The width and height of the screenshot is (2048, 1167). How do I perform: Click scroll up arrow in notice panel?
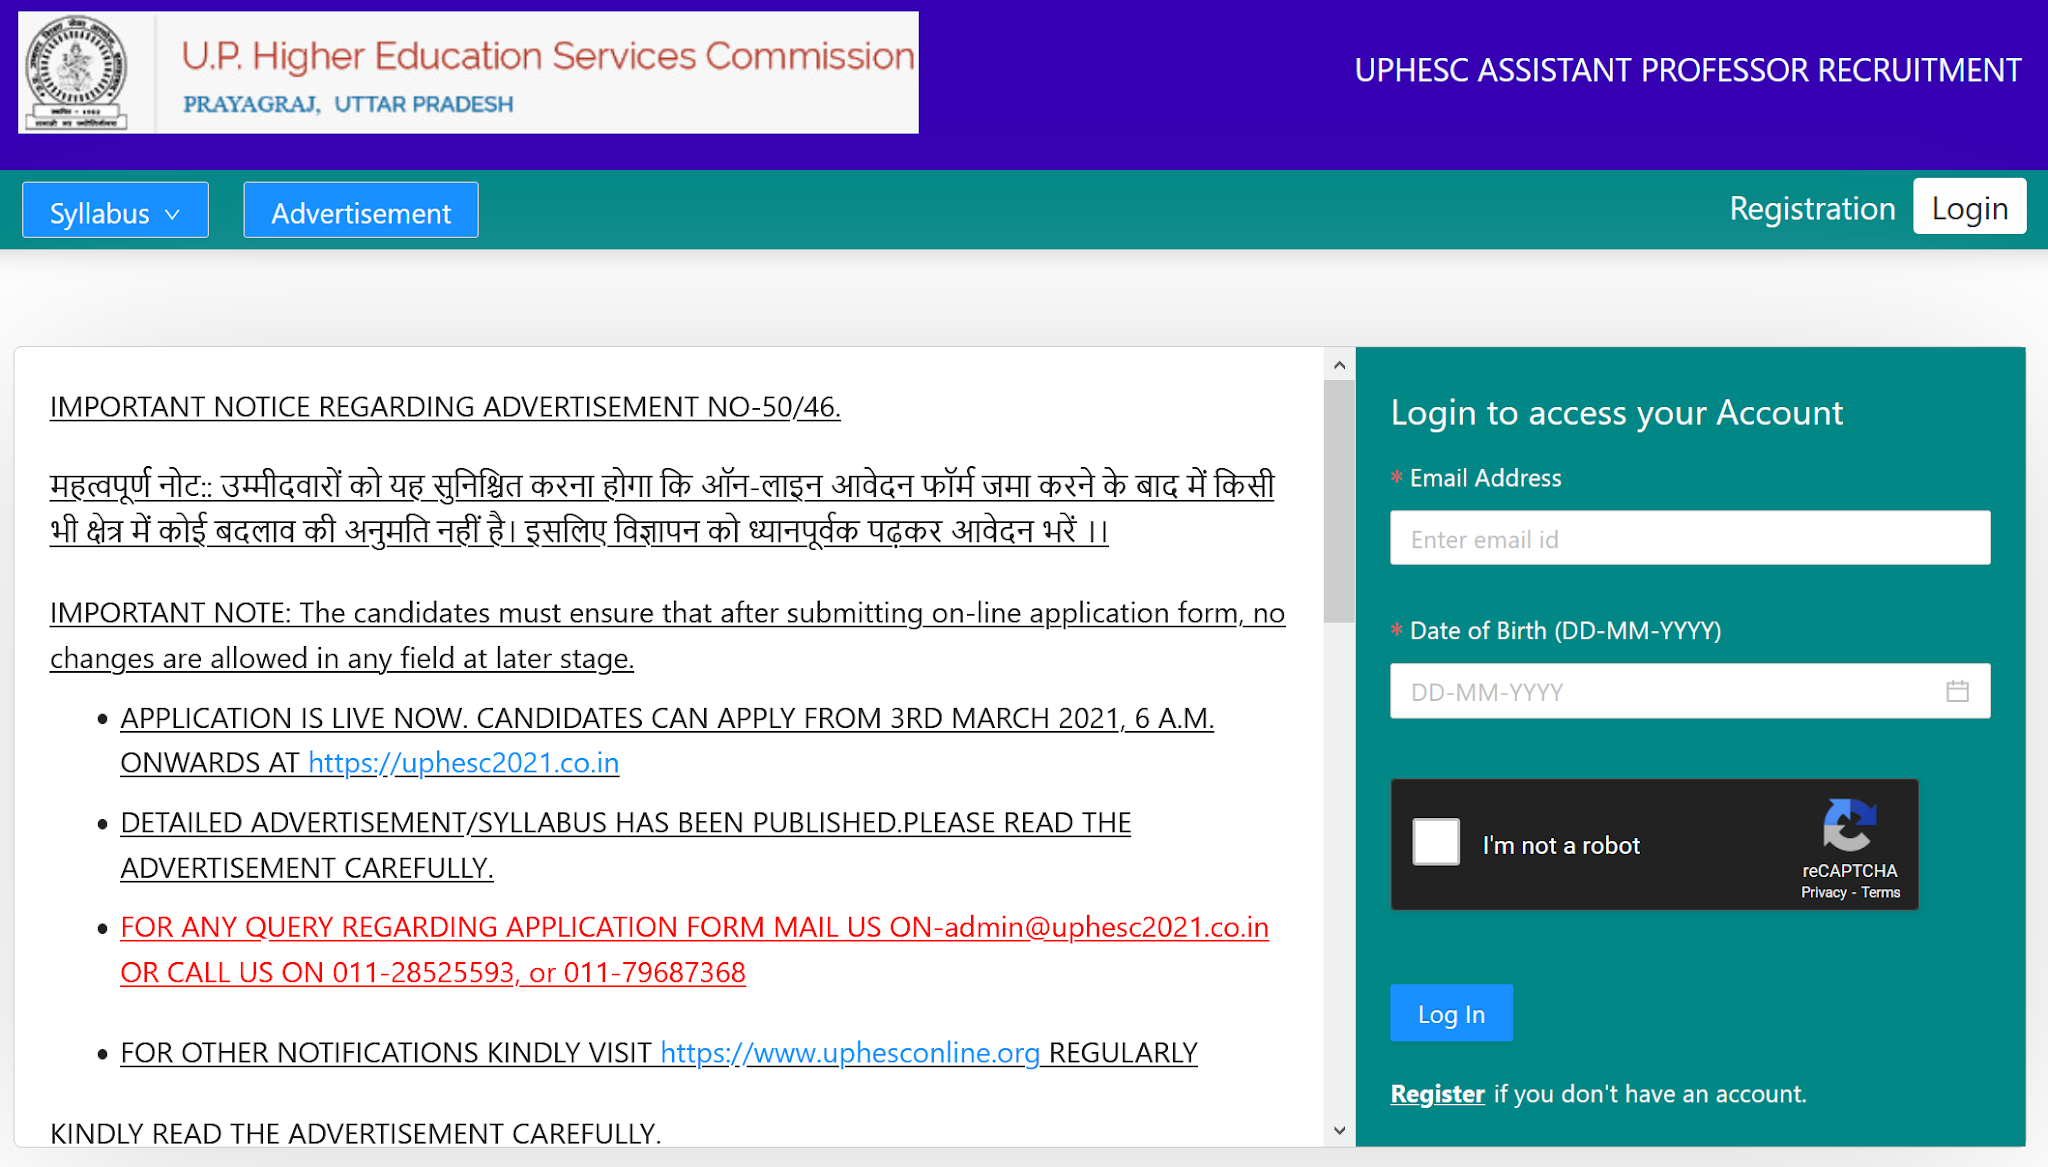pyautogui.click(x=1339, y=366)
